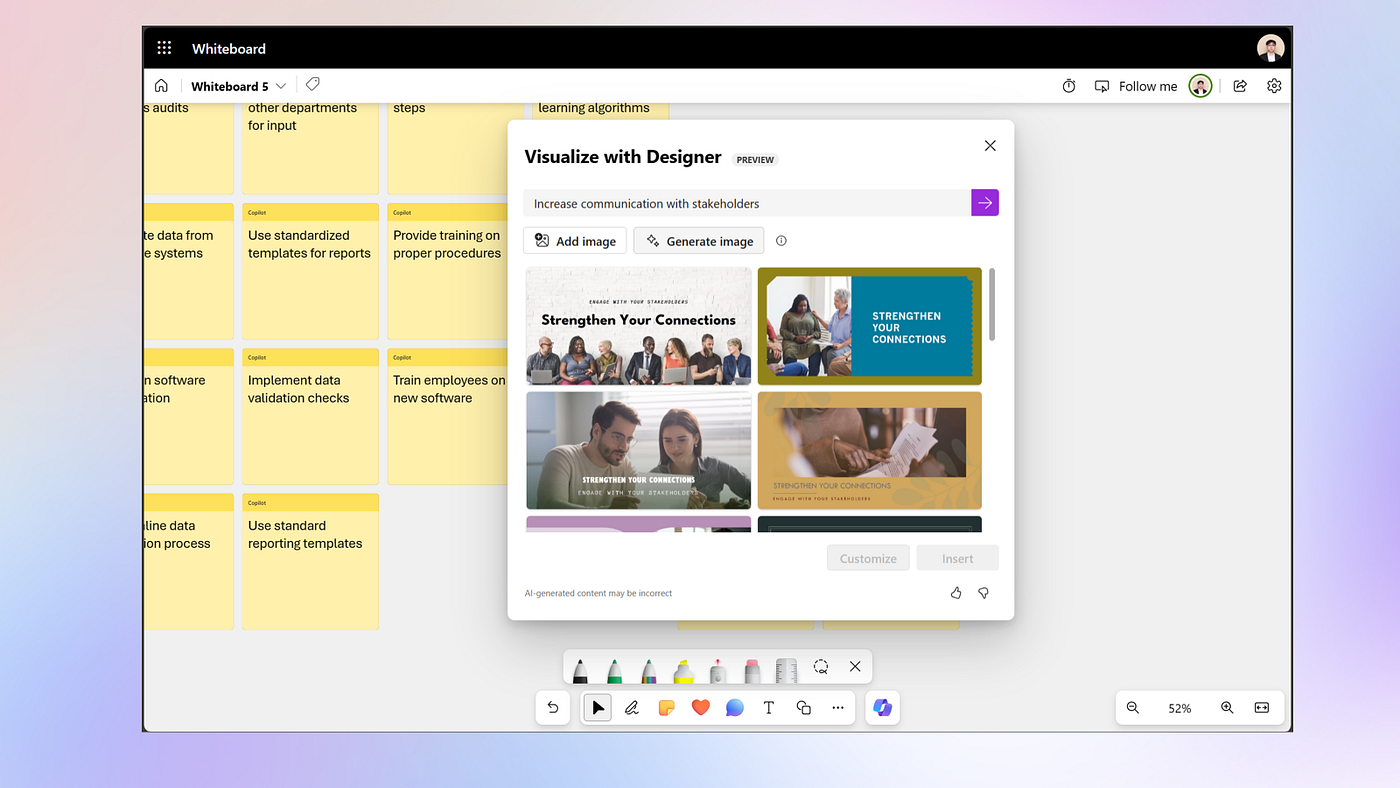Select the red-tipped marker tool
This screenshot has width=1400, height=788.
tap(717, 670)
